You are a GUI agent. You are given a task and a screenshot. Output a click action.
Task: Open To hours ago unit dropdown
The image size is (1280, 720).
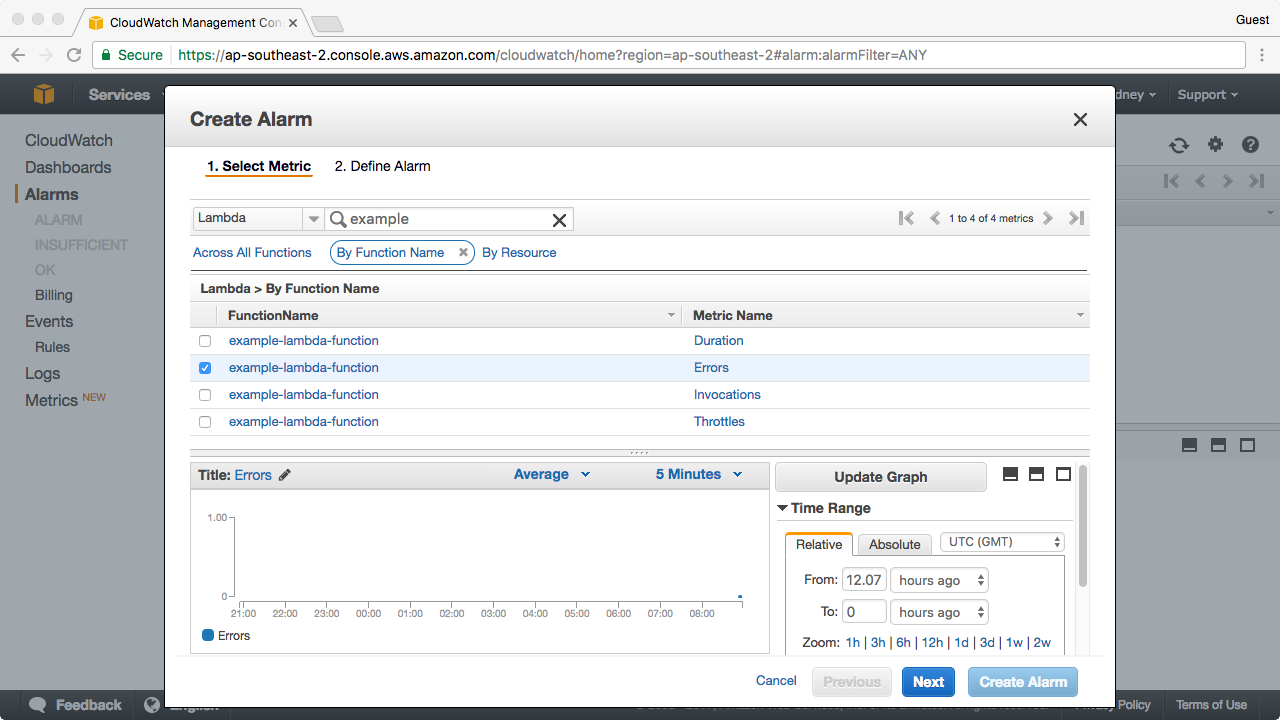coord(939,612)
